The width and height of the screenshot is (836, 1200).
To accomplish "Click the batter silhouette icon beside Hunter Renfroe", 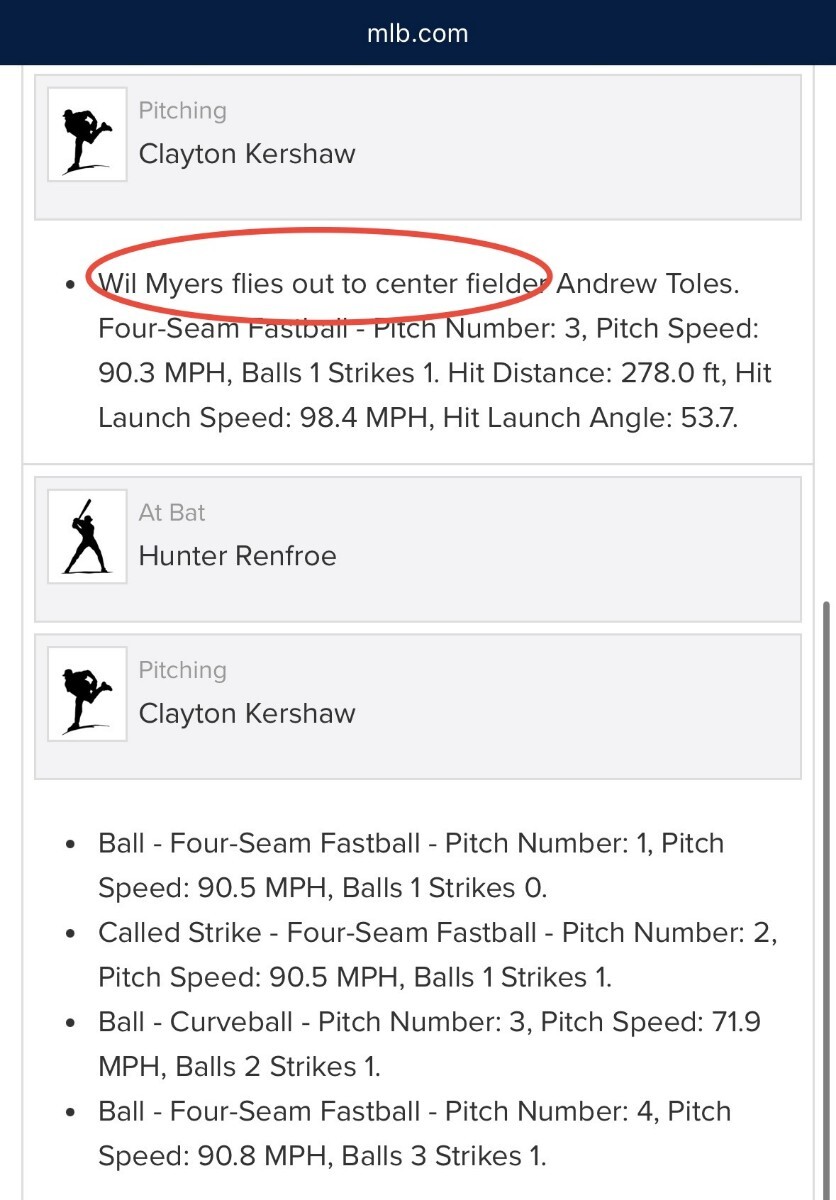I will [x=87, y=536].
